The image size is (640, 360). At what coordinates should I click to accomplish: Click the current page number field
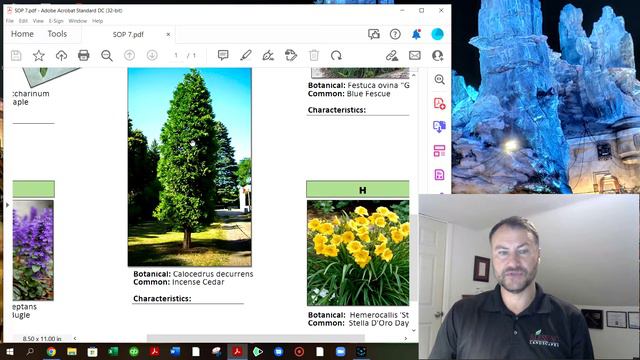tap(176, 55)
